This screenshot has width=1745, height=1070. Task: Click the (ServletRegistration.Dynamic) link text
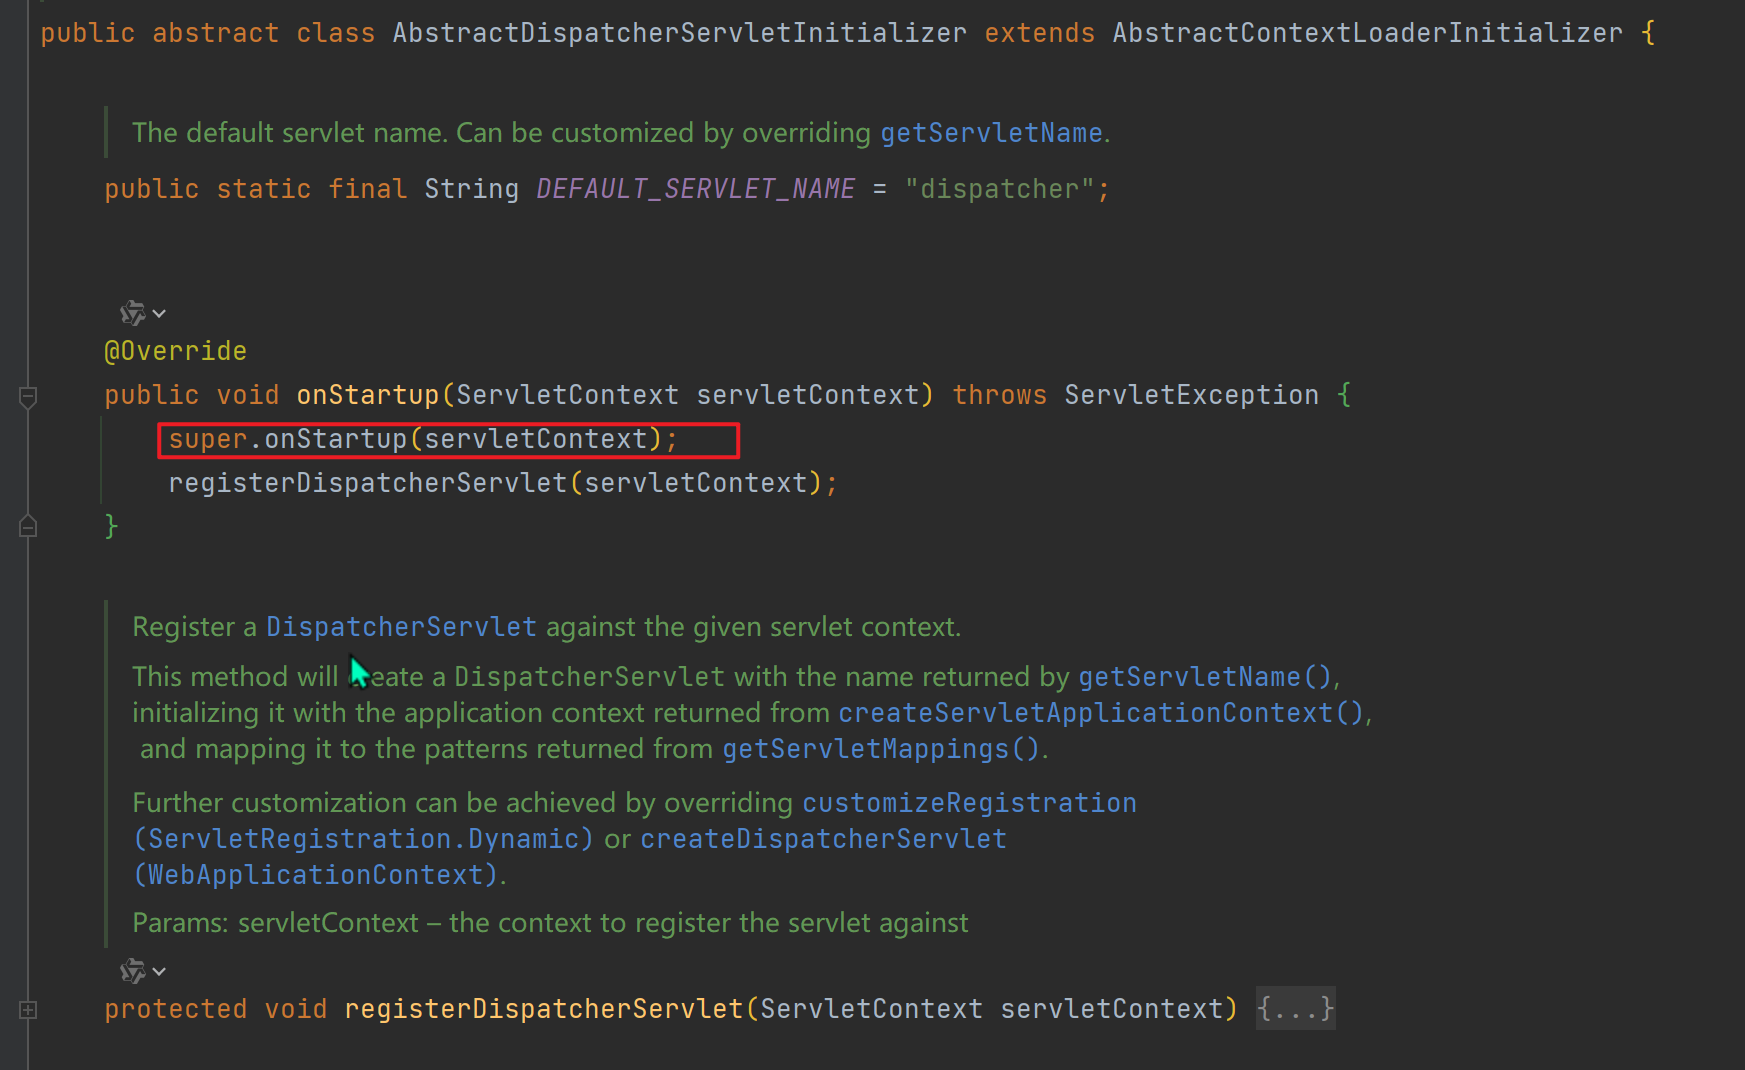point(363,839)
